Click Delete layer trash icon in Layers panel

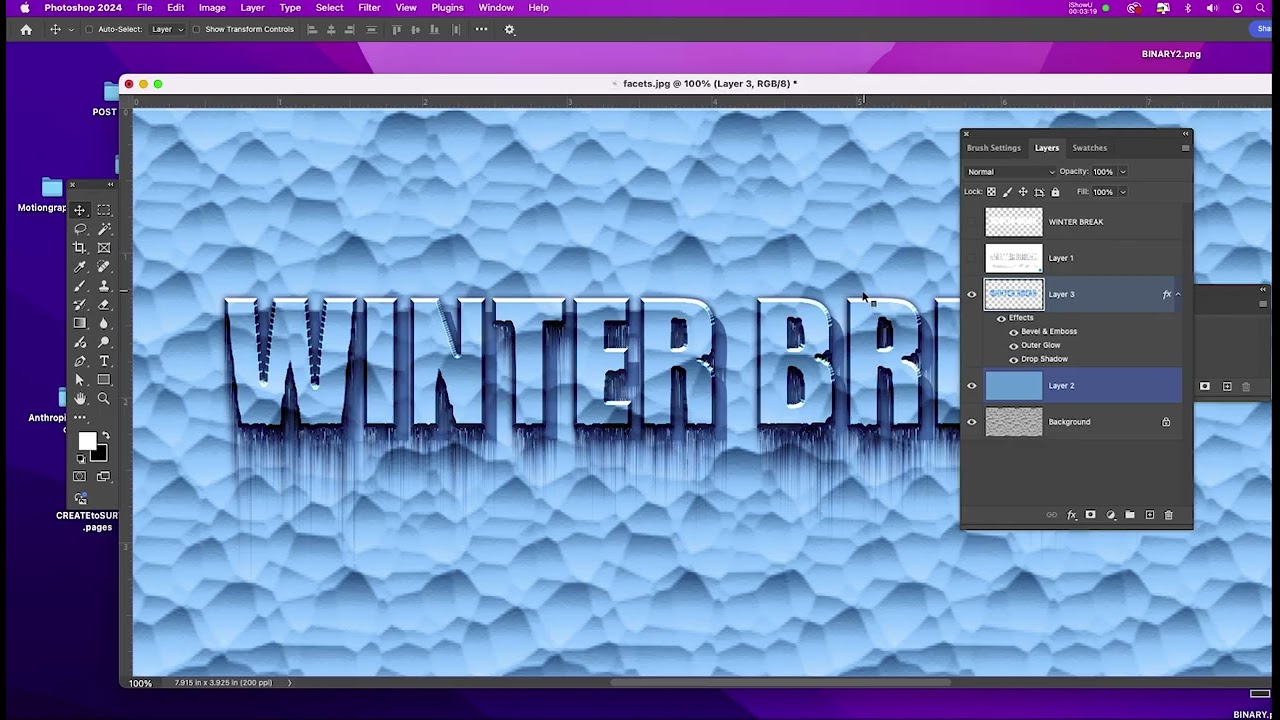(1168, 515)
